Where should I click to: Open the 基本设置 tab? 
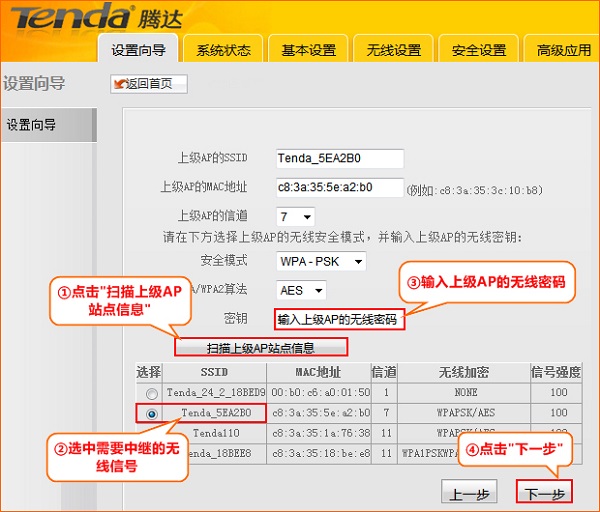coord(308,50)
